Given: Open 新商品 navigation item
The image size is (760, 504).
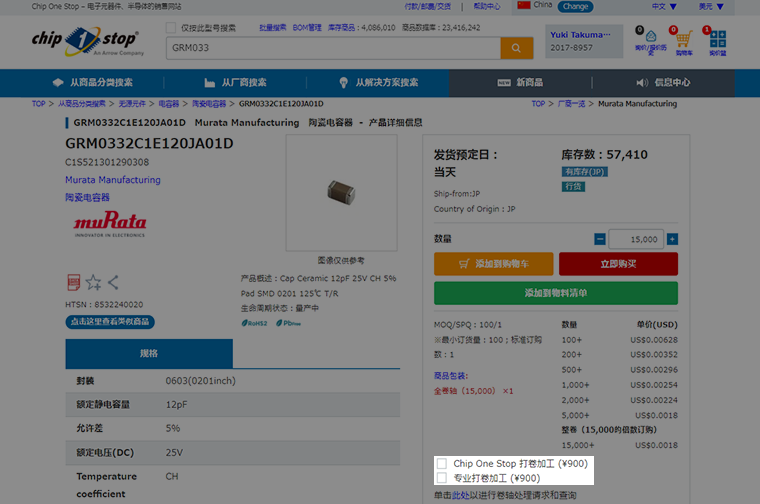Looking at the screenshot, I should [x=520, y=82].
